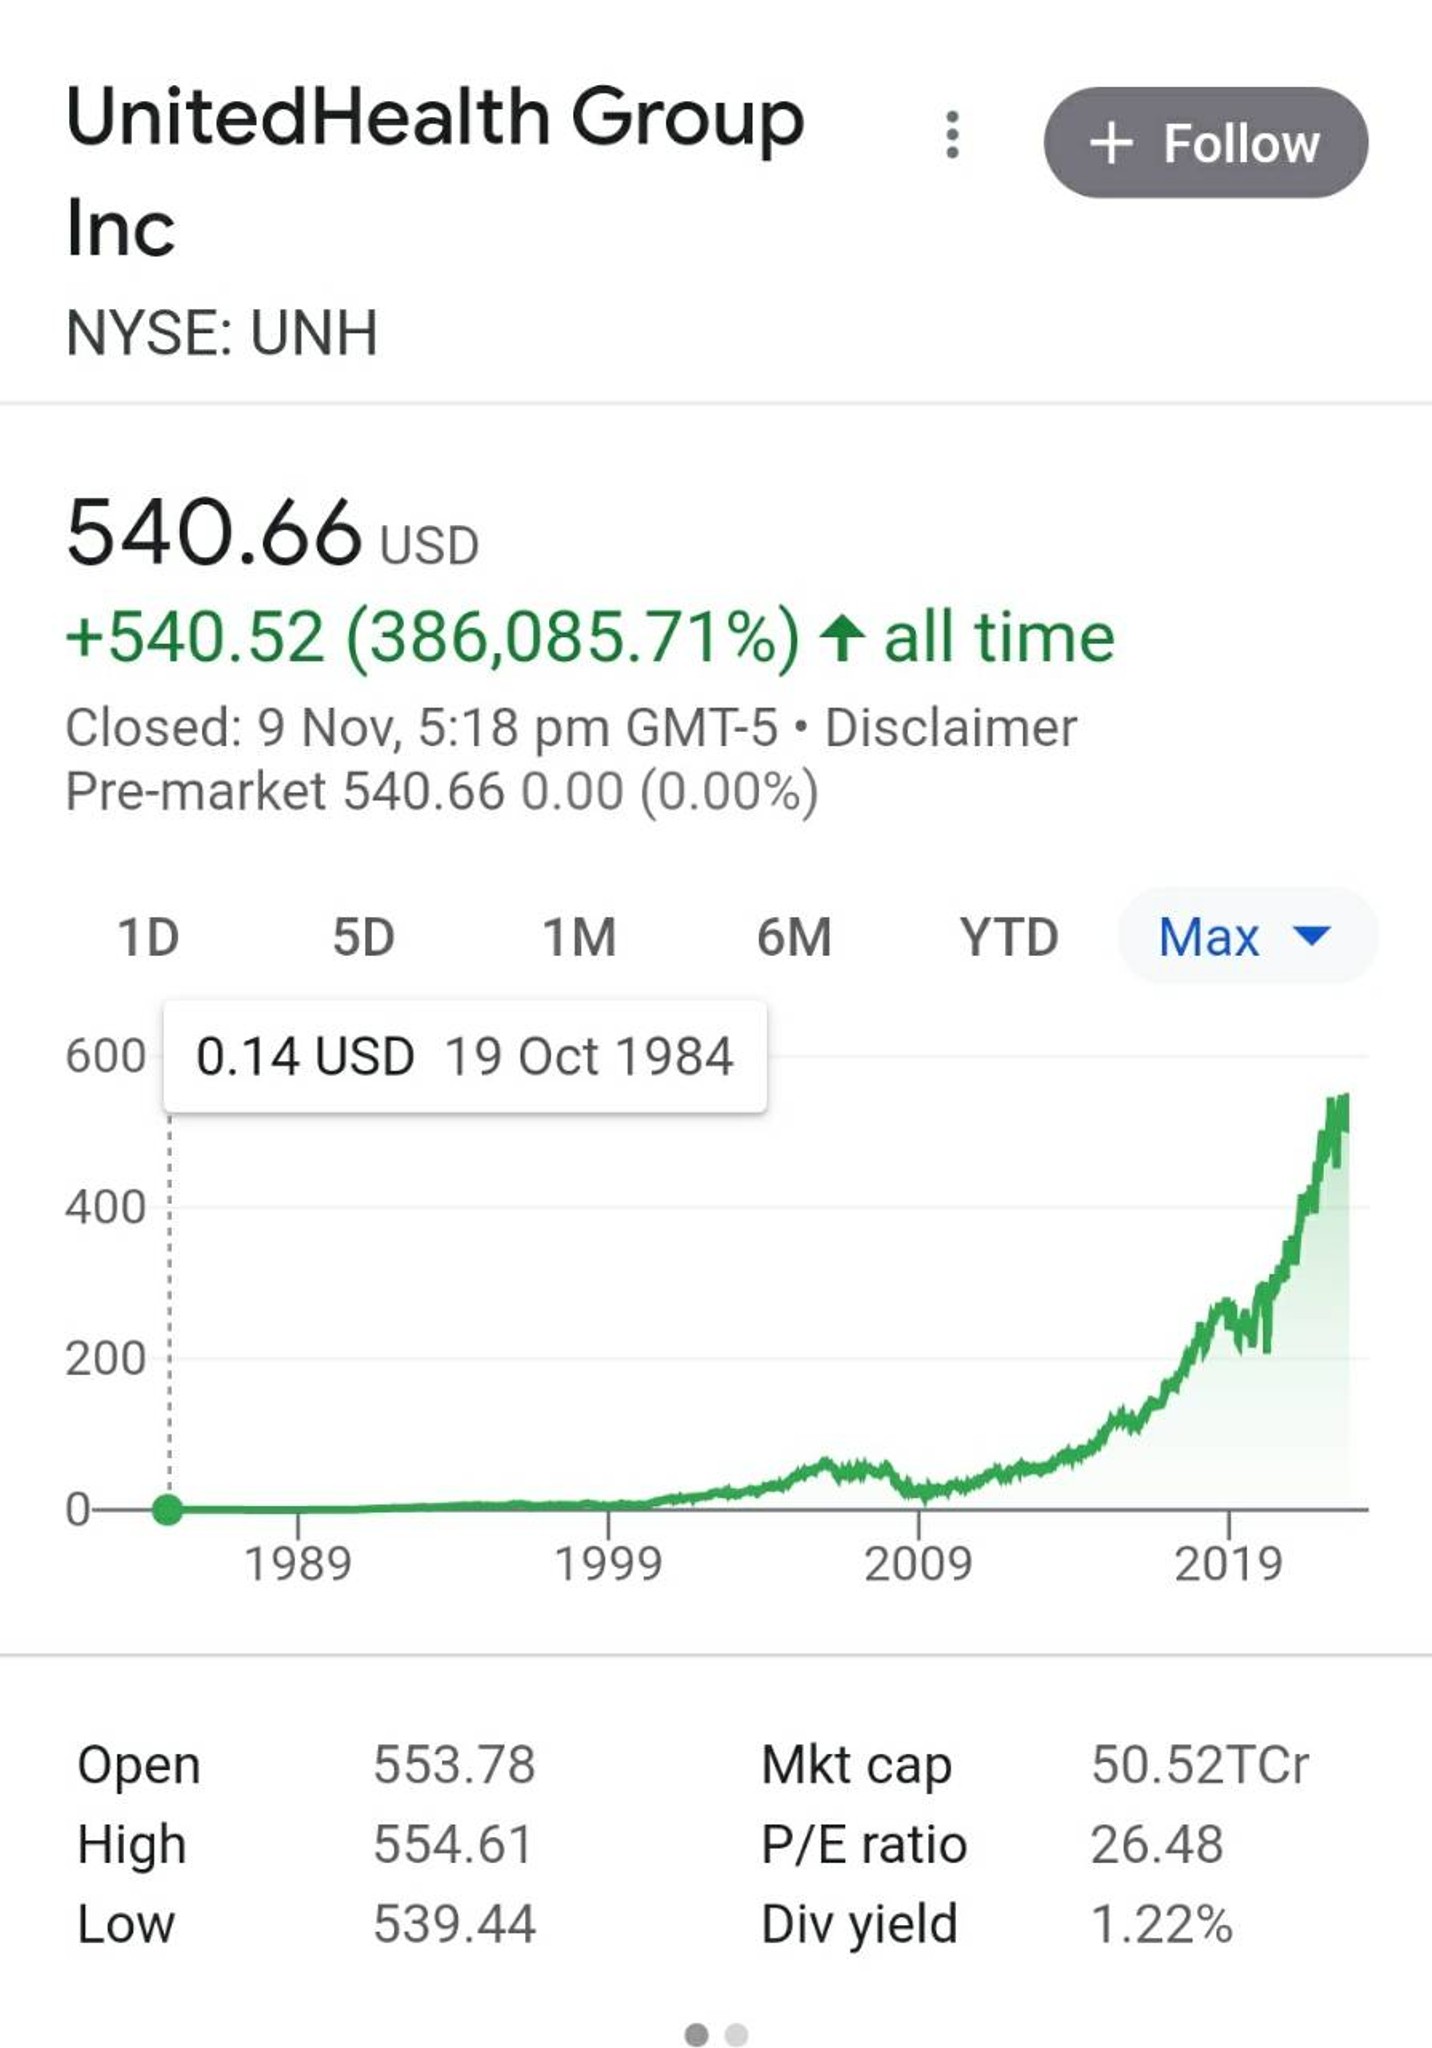1432x2048 pixels.
Task: Open the three-dot more options menu
Action: click(952, 135)
